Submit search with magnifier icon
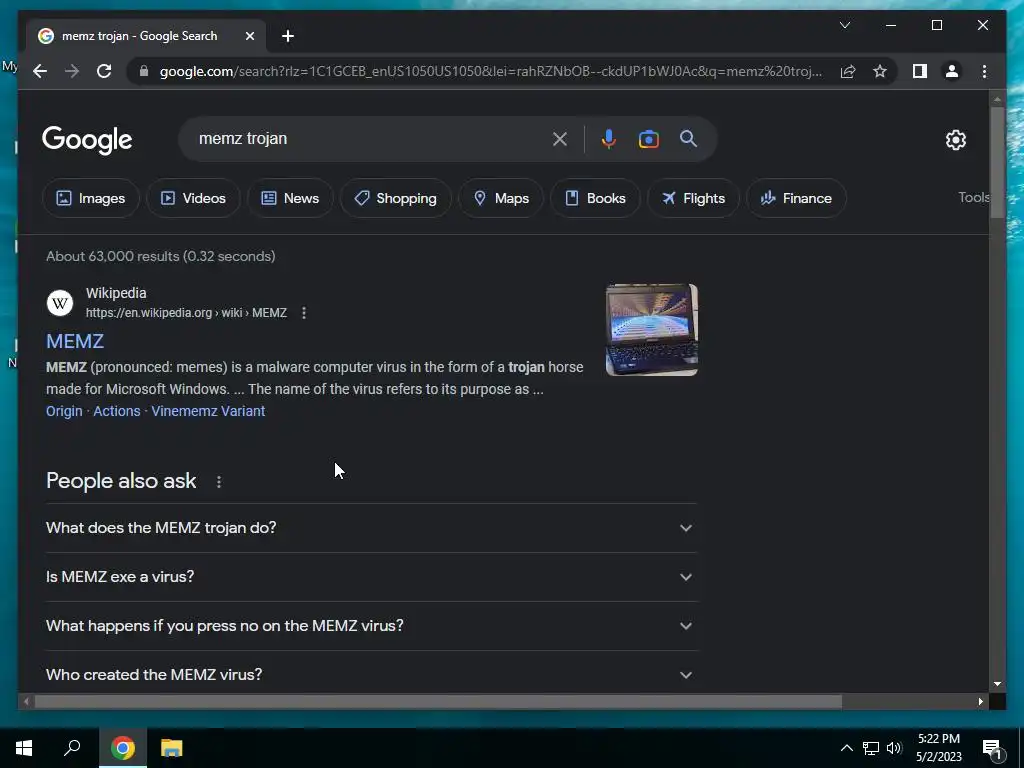Image resolution: width=1024 pixels, height=768 pixels. [688, 138]
